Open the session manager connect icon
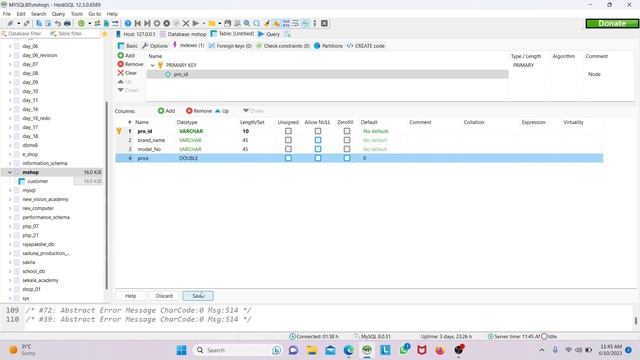Image resolution: width=640 pixels, height=360 pixels. 10,23
